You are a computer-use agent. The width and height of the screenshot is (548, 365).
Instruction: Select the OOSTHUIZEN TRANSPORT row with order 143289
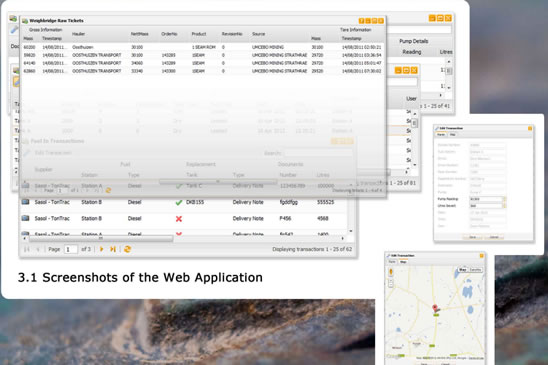point(203,63)
